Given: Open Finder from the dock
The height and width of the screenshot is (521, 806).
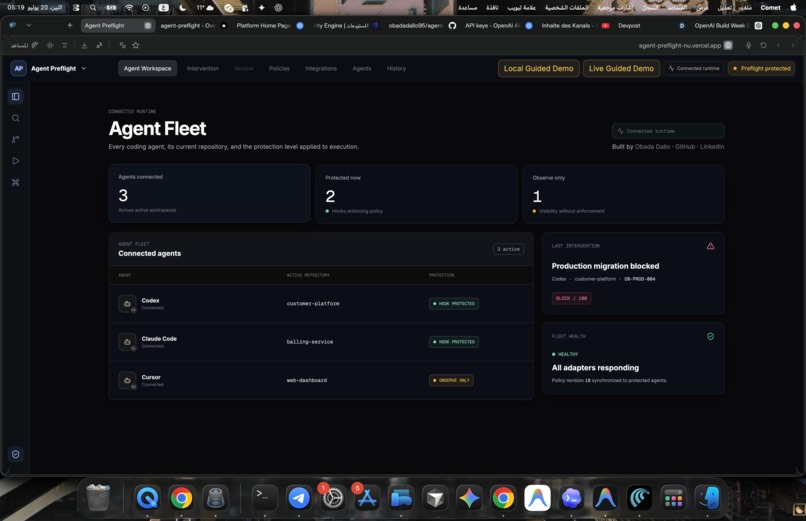Looking at the screenshot, I should click(707, 498).
